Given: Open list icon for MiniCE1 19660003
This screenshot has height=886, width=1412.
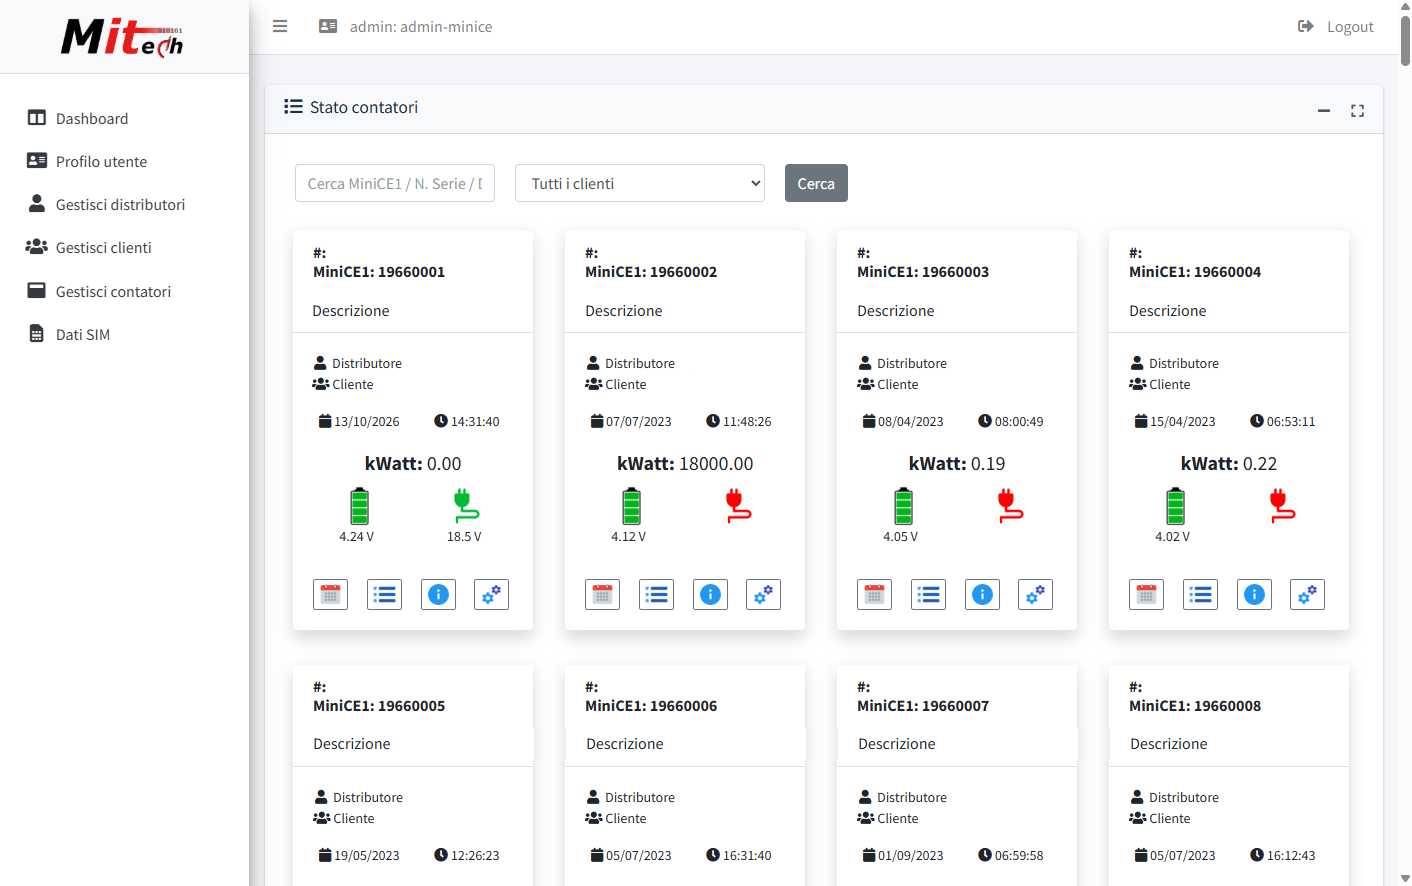Looking at the screenshot, I should click(928, 594).
